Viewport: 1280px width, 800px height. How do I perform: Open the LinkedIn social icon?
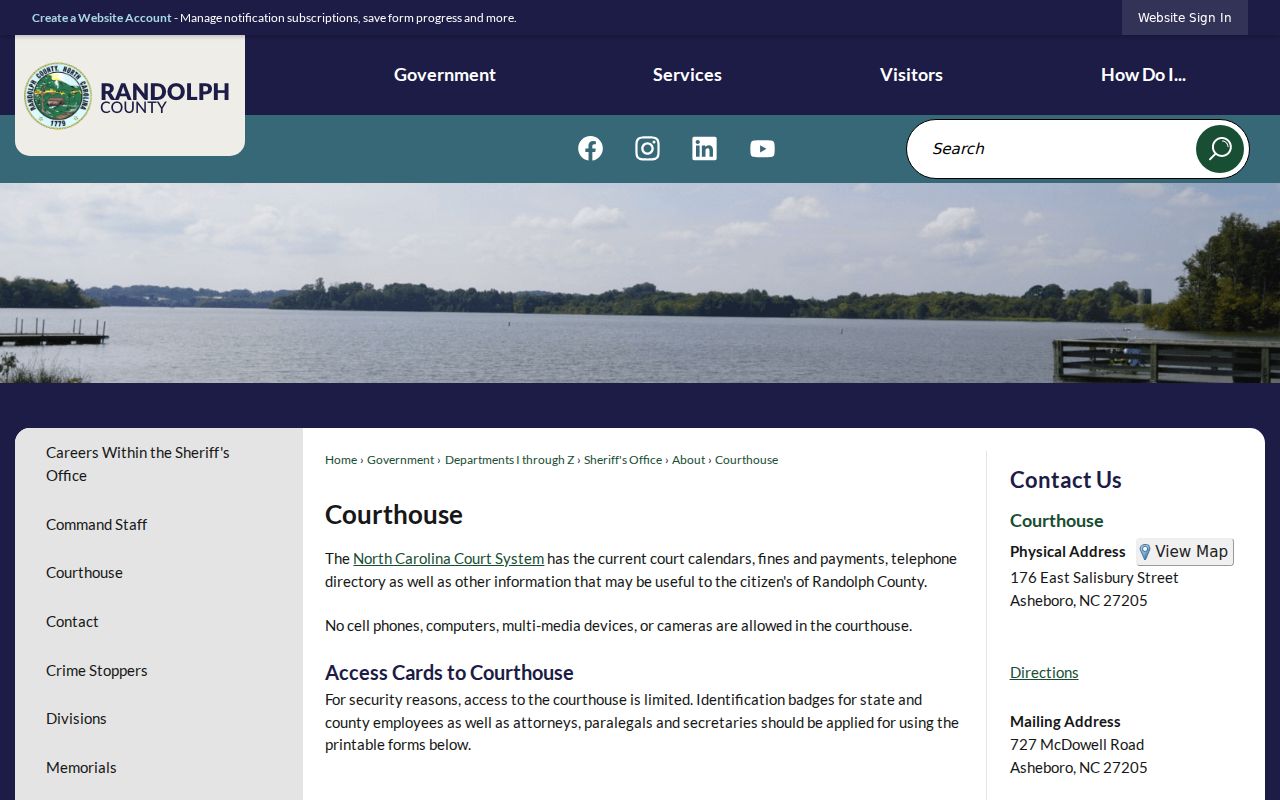click(704, 149)
